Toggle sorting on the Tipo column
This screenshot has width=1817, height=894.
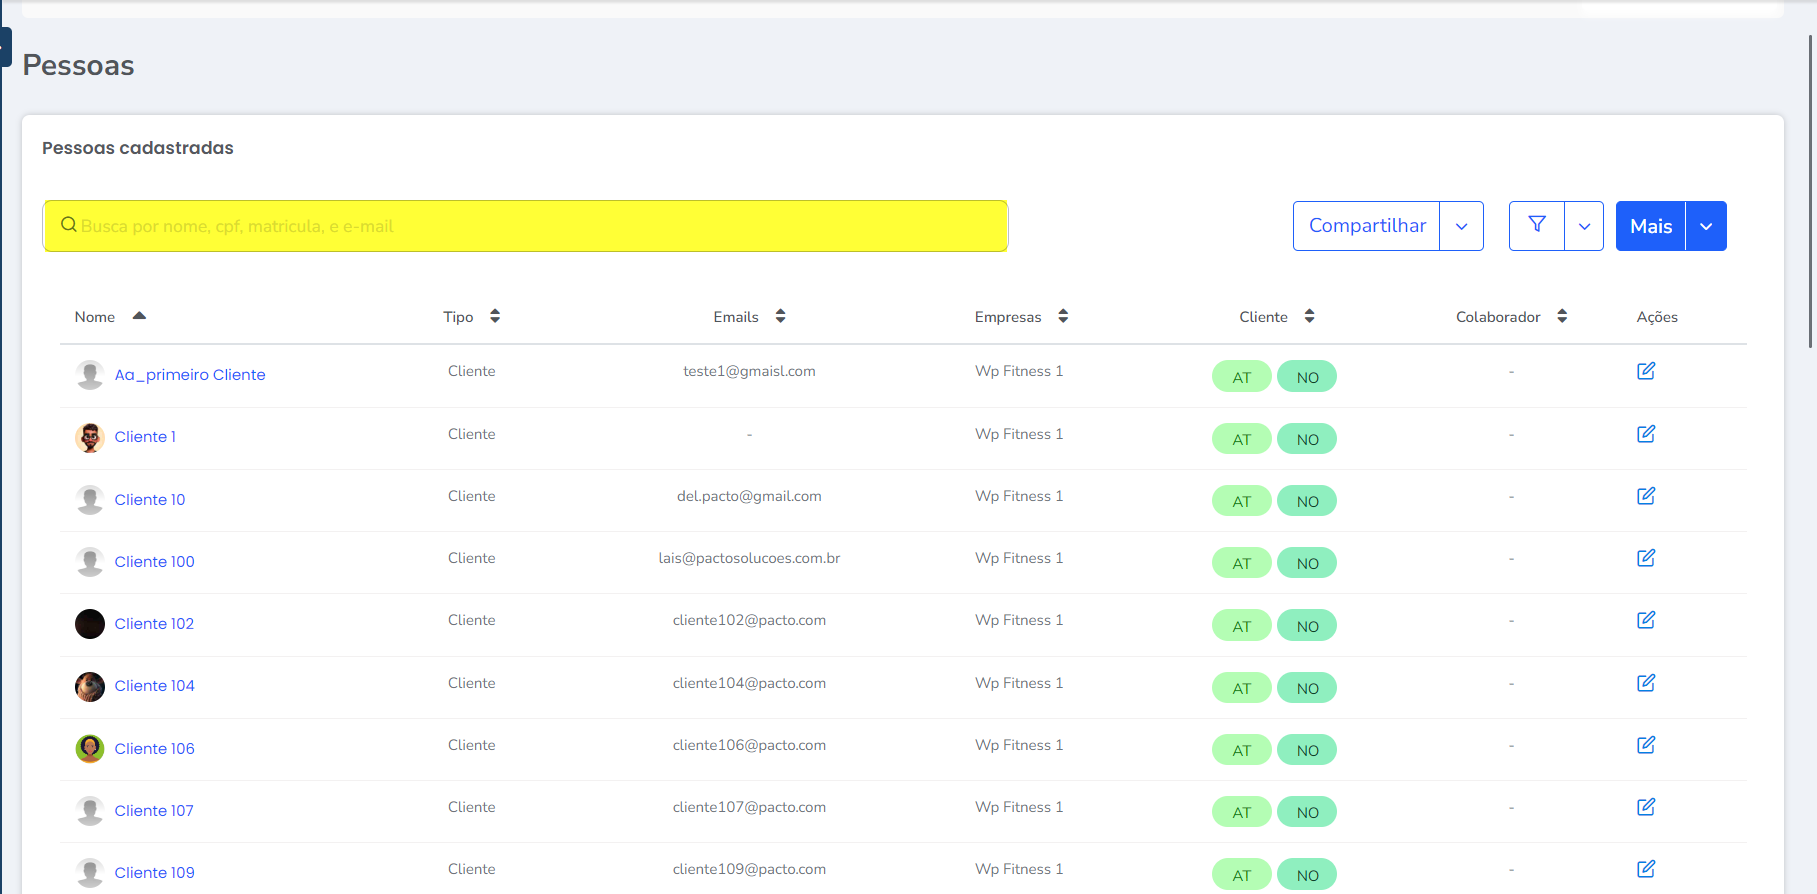[495, 316]
